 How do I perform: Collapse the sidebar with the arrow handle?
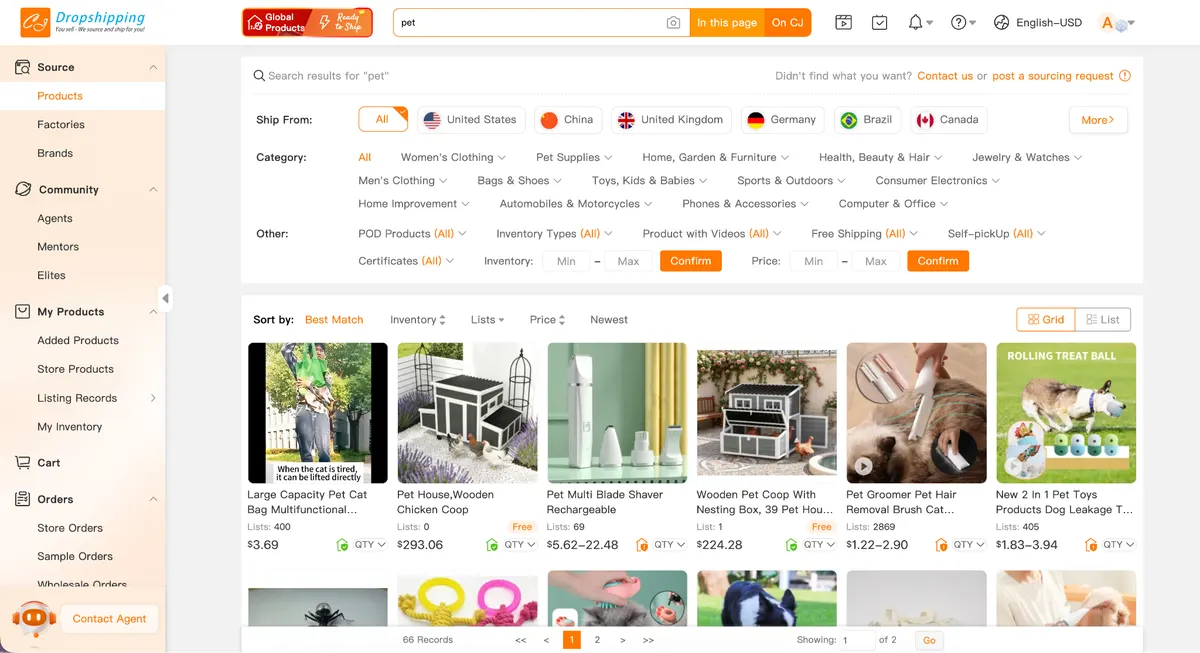pyautogui.click(x=165, y=298)
